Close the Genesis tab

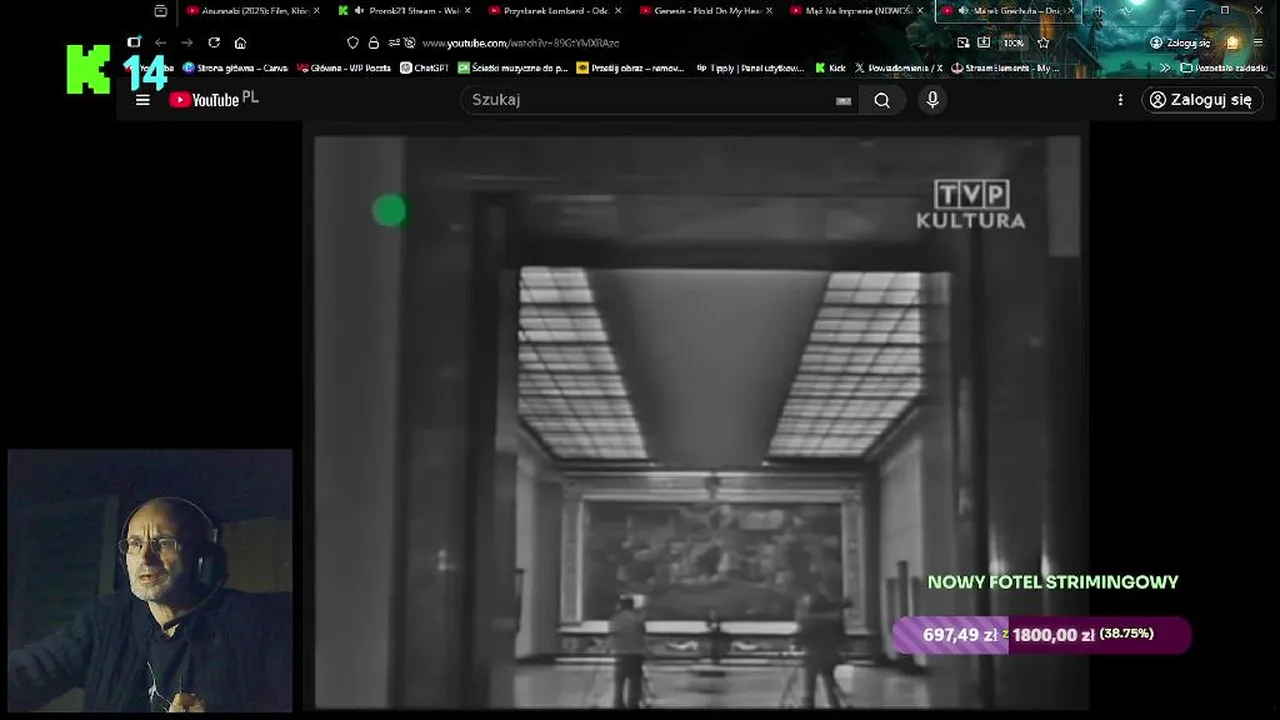tap(768, 11)
